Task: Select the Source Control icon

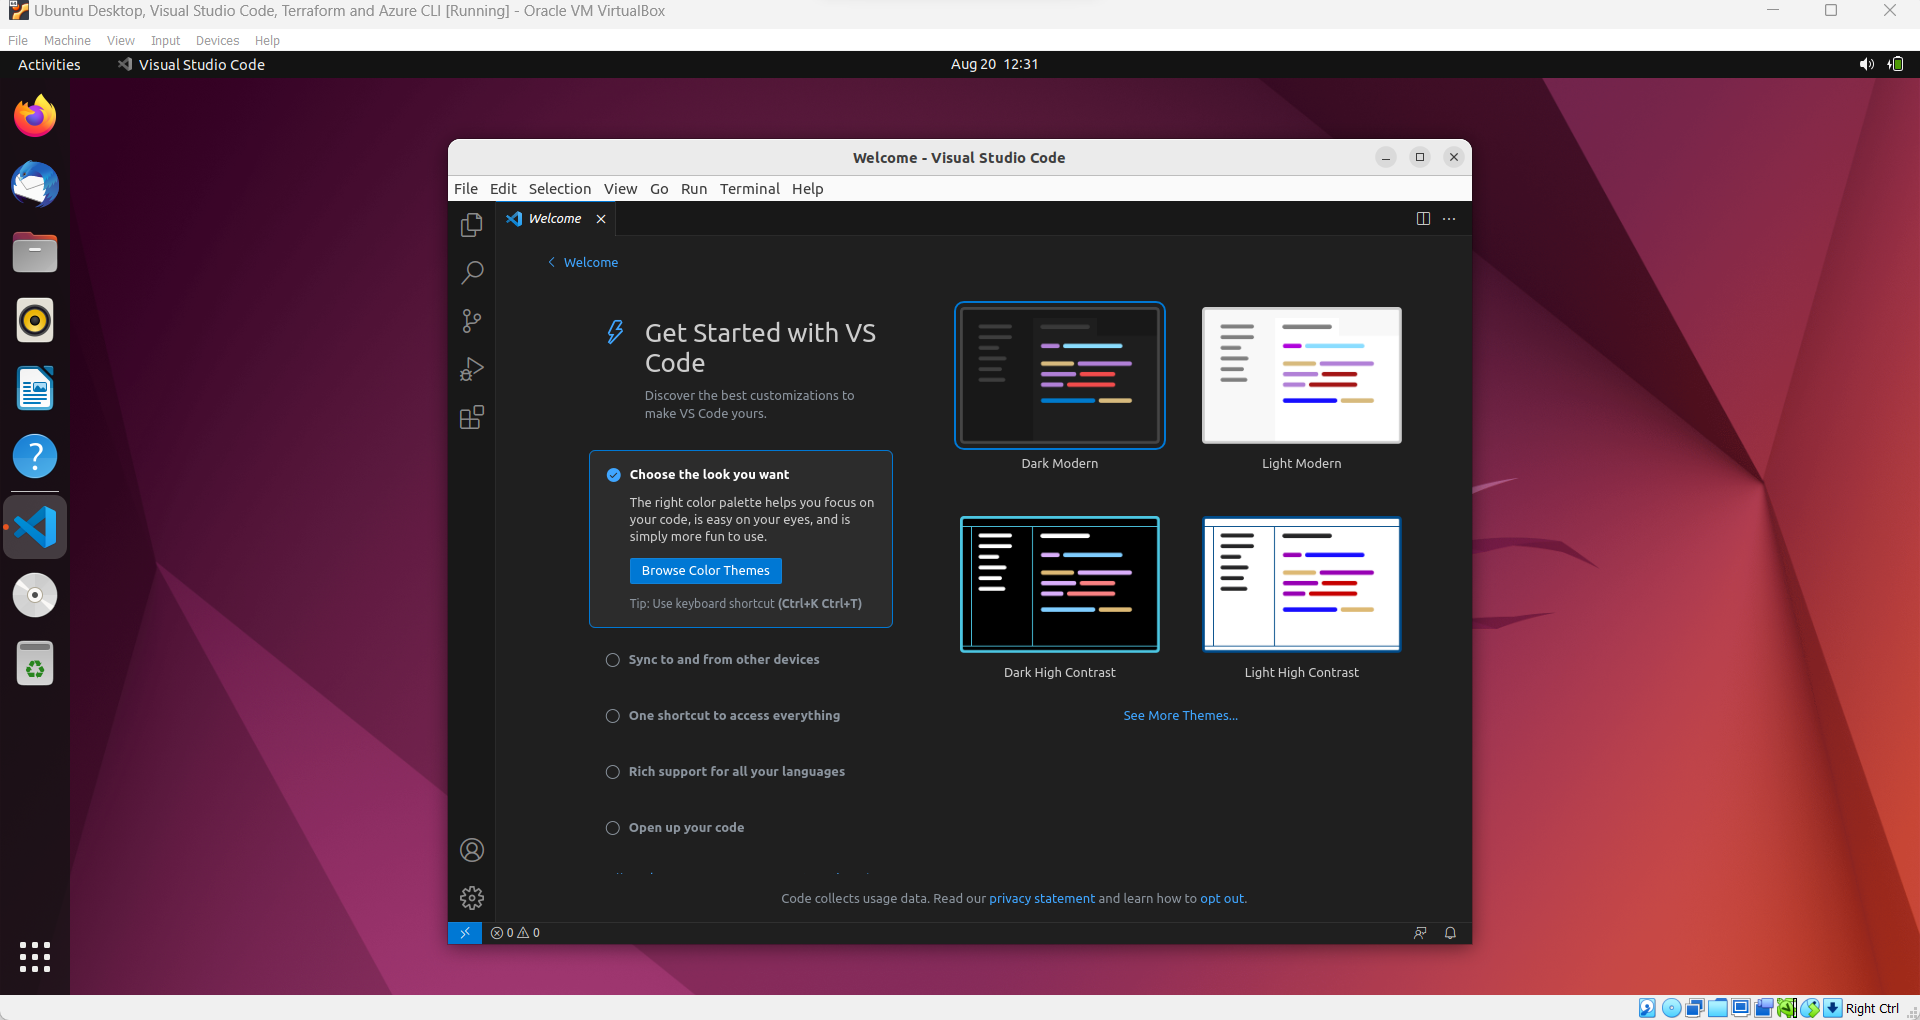Action: point(471,320)
